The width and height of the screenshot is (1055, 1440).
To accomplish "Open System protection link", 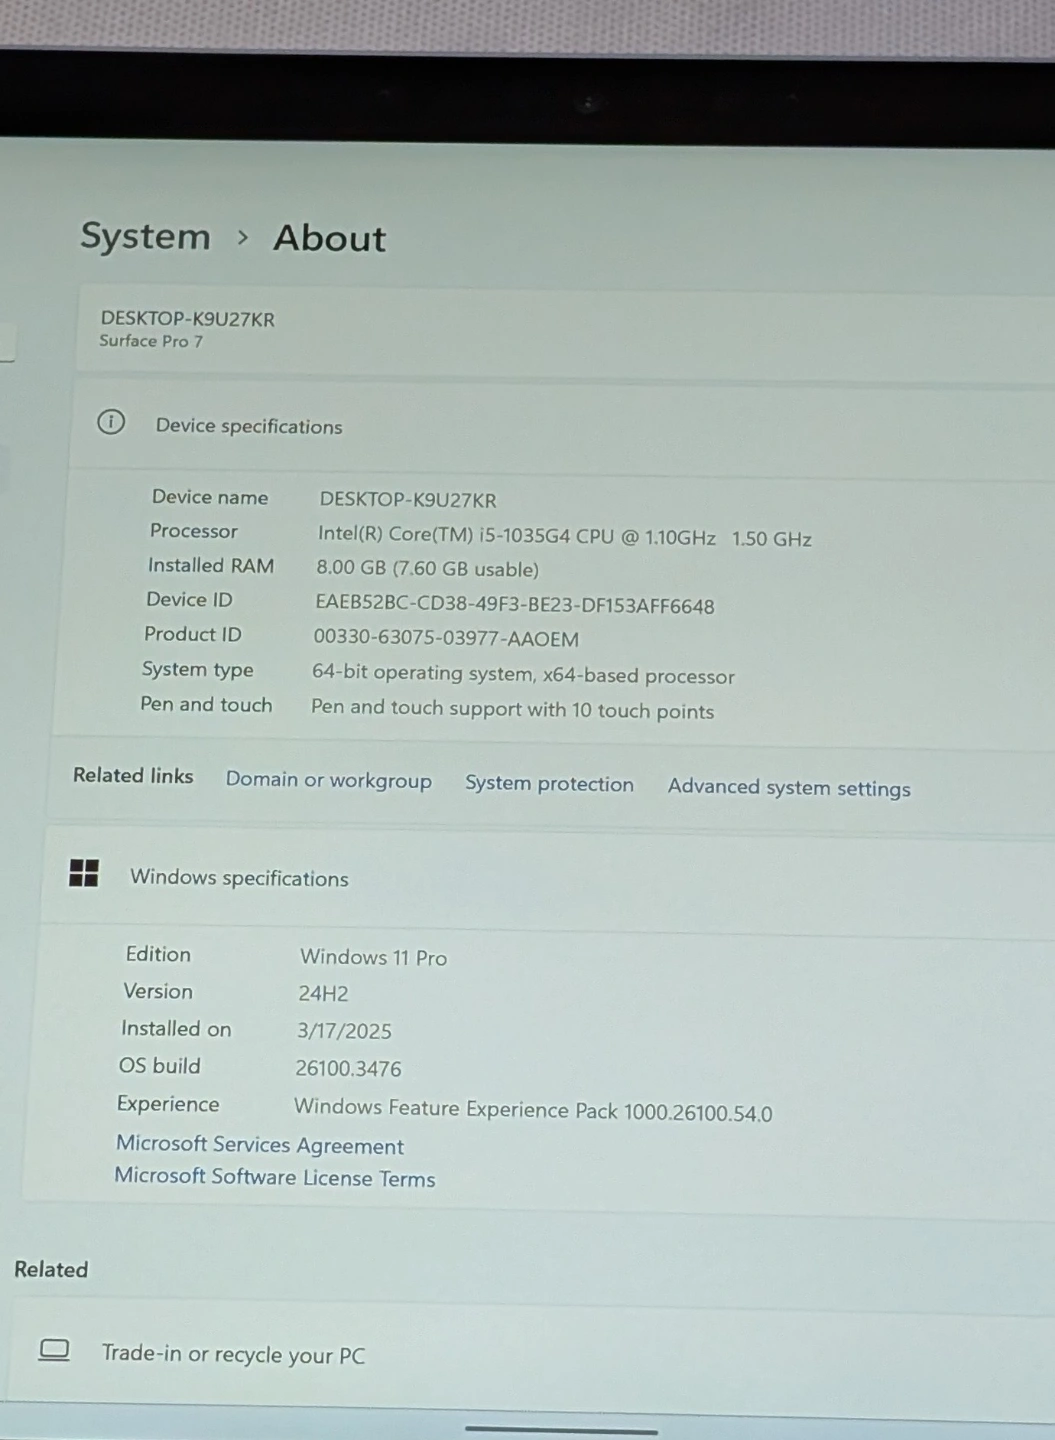I will coord(549,784).
